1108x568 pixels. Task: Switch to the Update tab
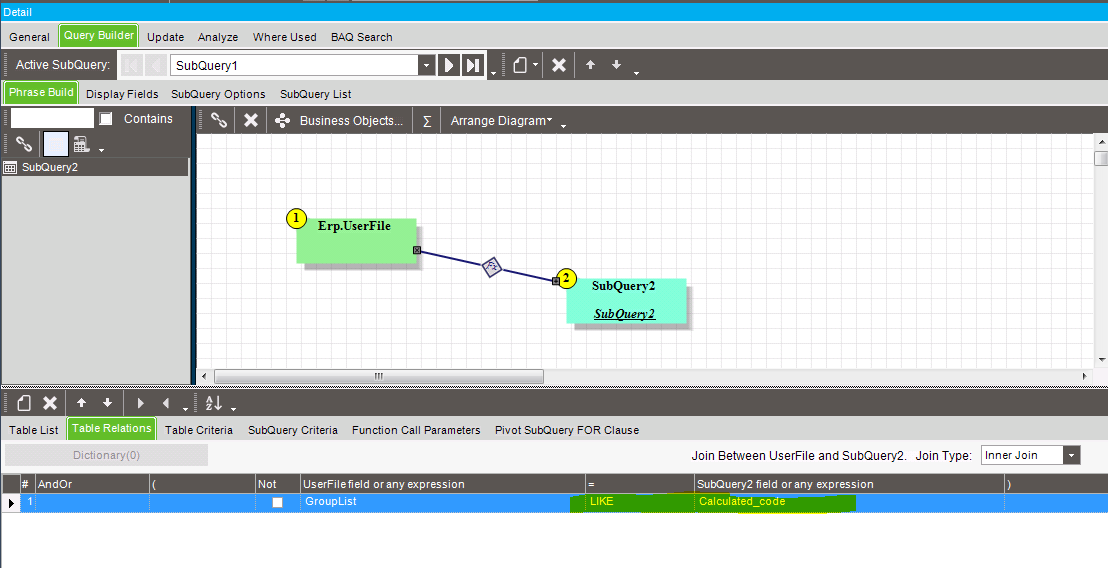165,37
